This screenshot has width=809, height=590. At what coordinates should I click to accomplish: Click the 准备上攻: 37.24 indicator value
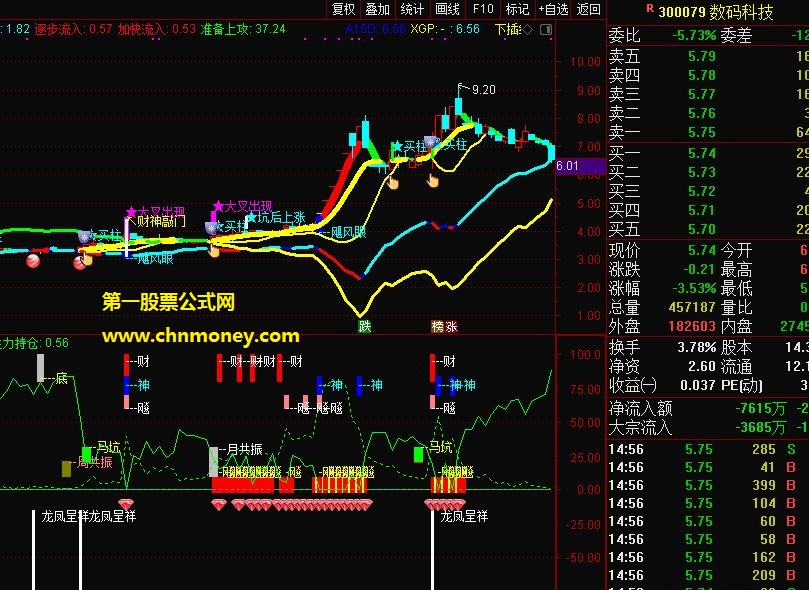242,29
